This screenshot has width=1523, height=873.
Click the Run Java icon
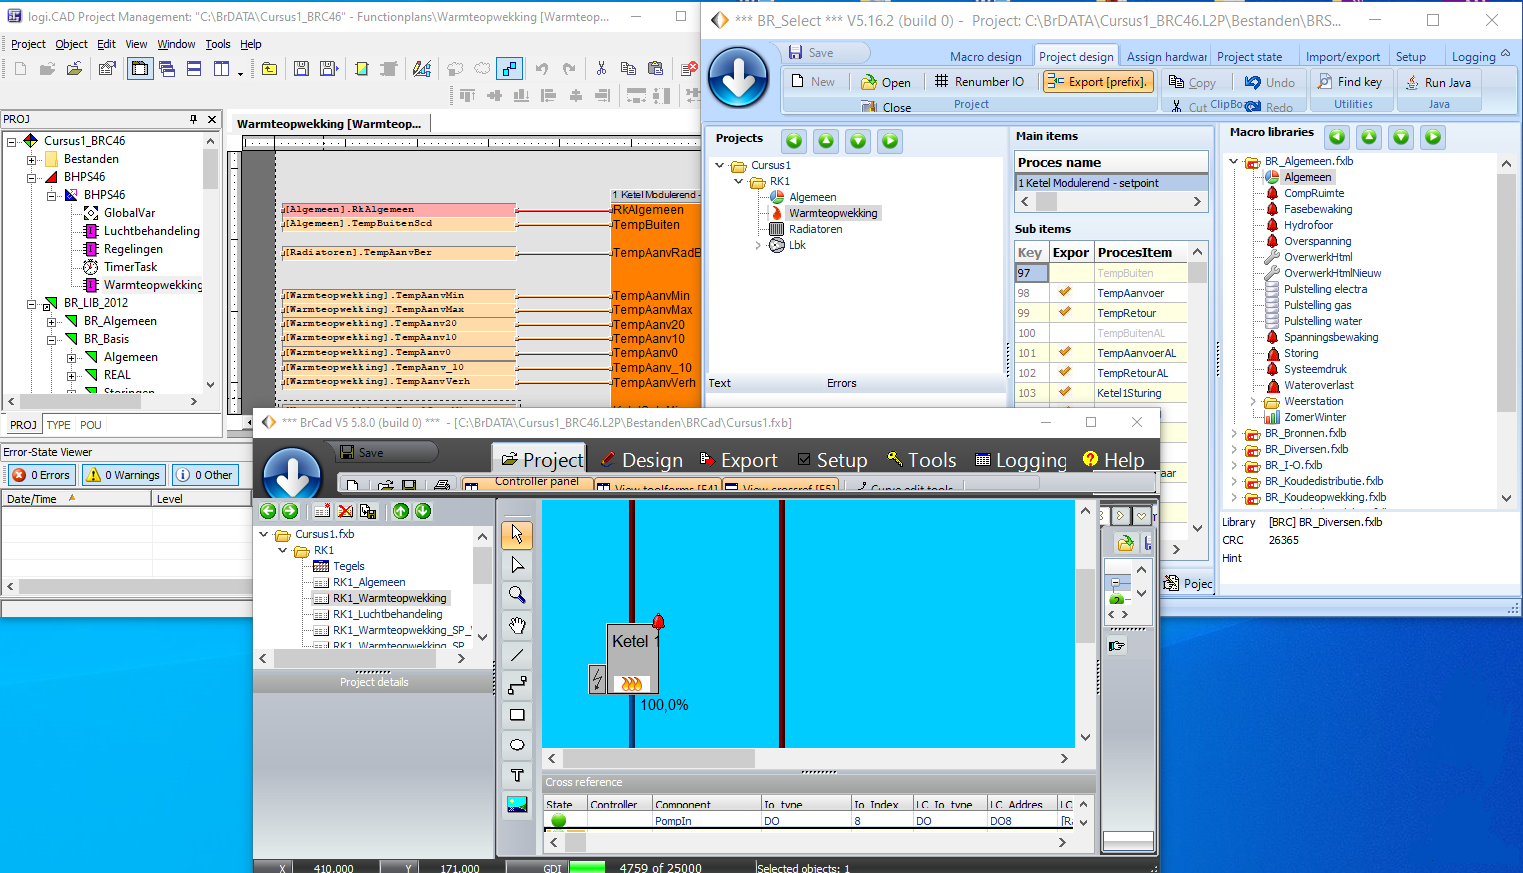[x=1413, y=83]
